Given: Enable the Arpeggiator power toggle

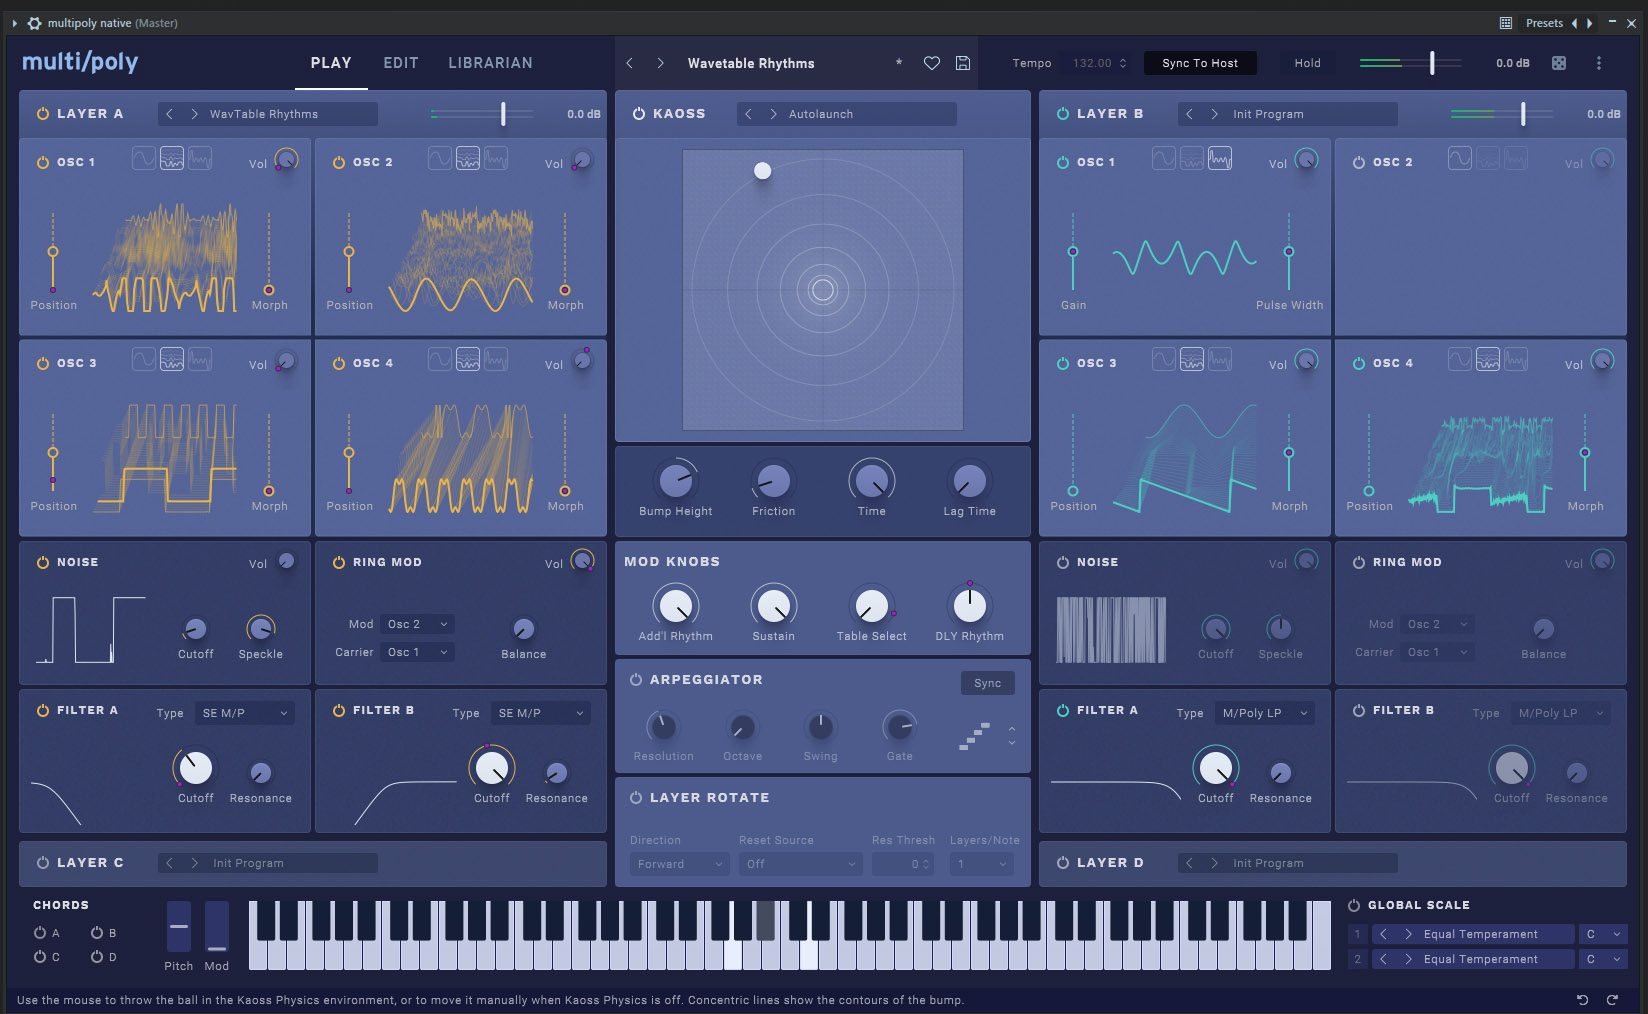Looking at the screenshot, I should click(636, 680).
